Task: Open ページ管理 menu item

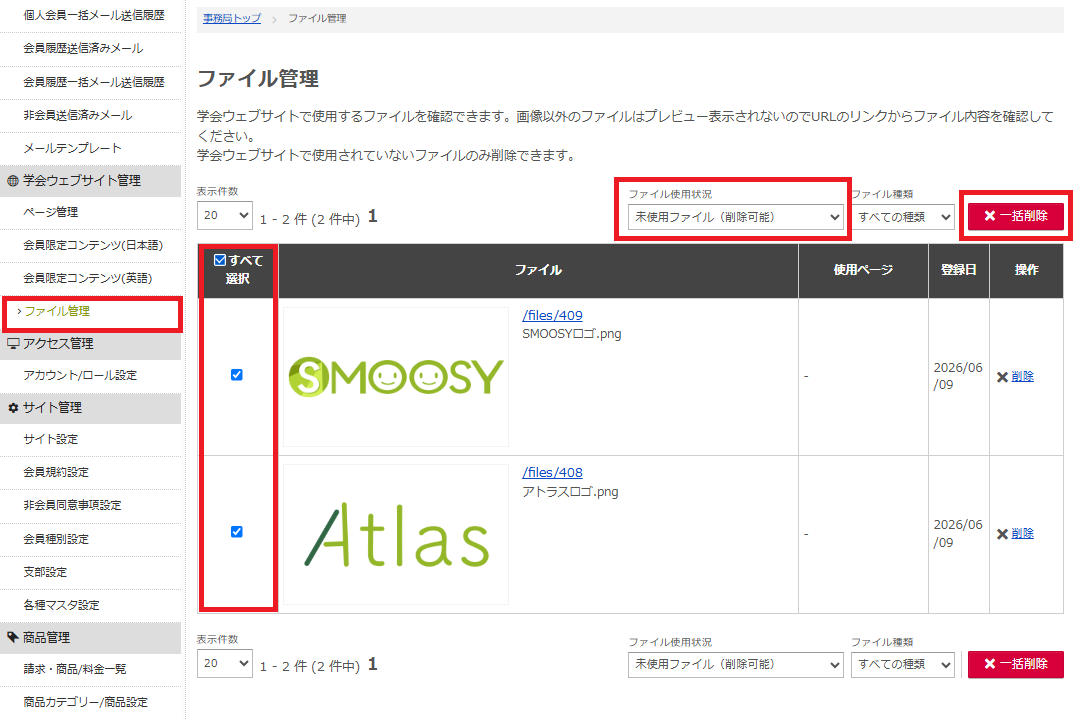Action: (x=50, y=212)
